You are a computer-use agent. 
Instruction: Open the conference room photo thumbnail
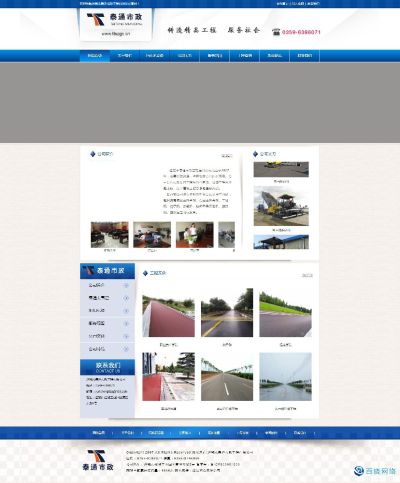(x=110, y=235)
